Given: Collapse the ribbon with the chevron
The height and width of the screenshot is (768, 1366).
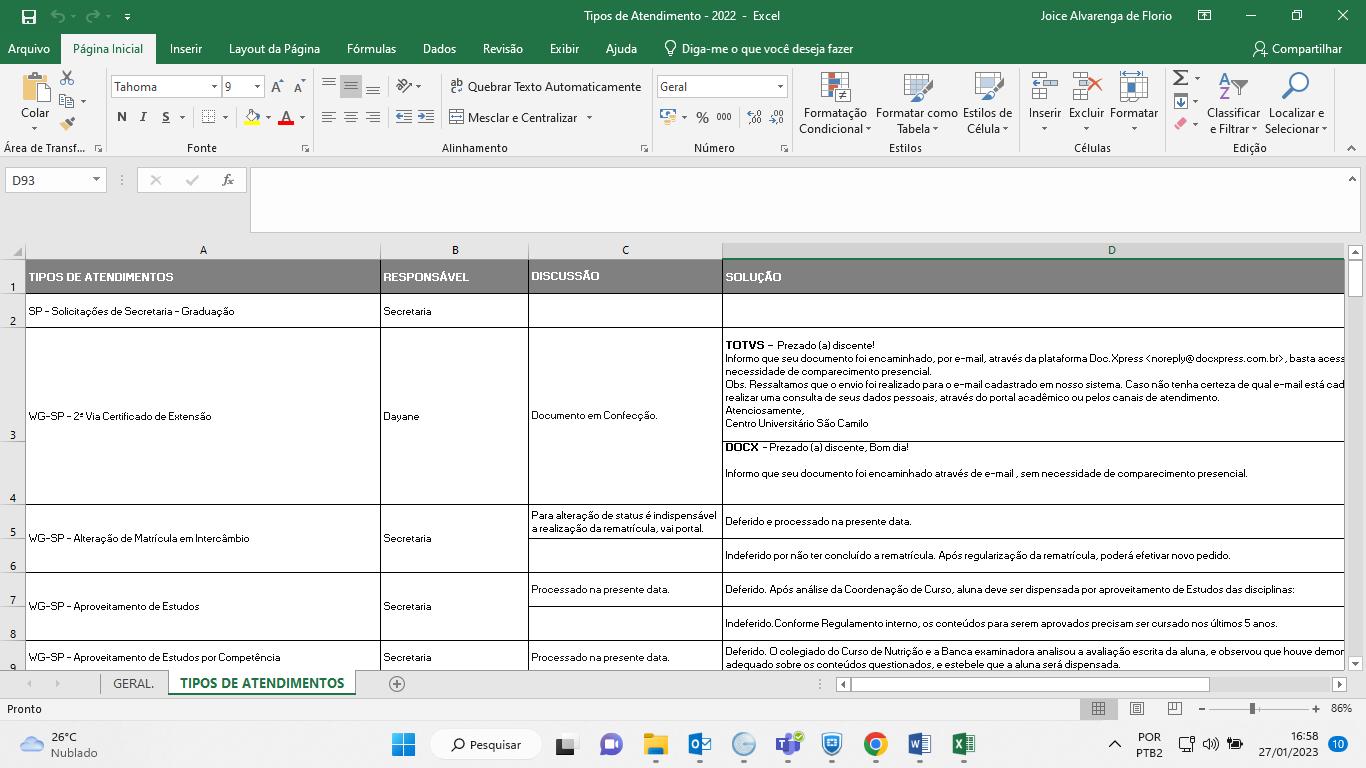Looking at the screenshot, I should click(1351, 148).
